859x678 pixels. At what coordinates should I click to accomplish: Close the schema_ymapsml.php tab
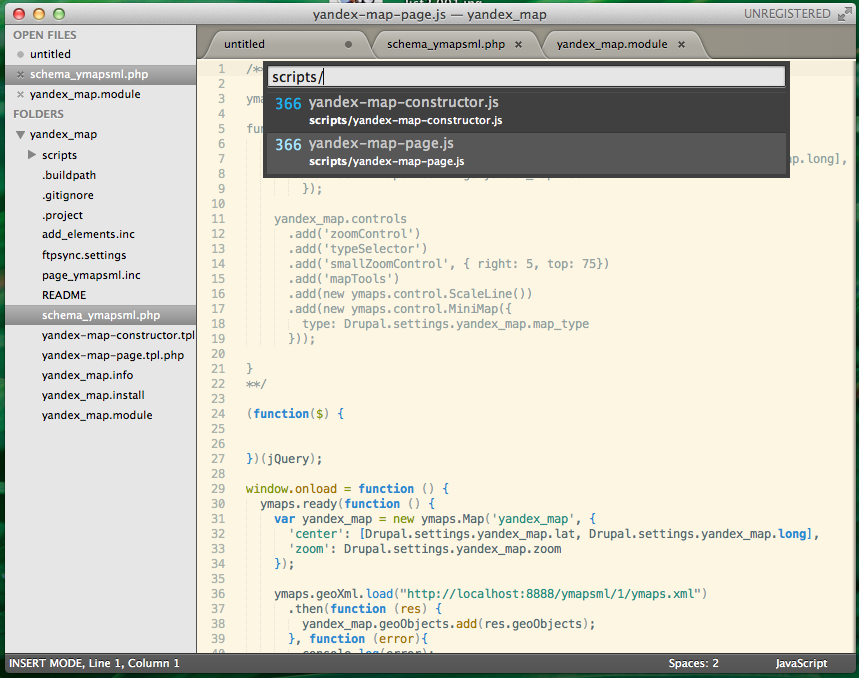click(x=518, y=44)
